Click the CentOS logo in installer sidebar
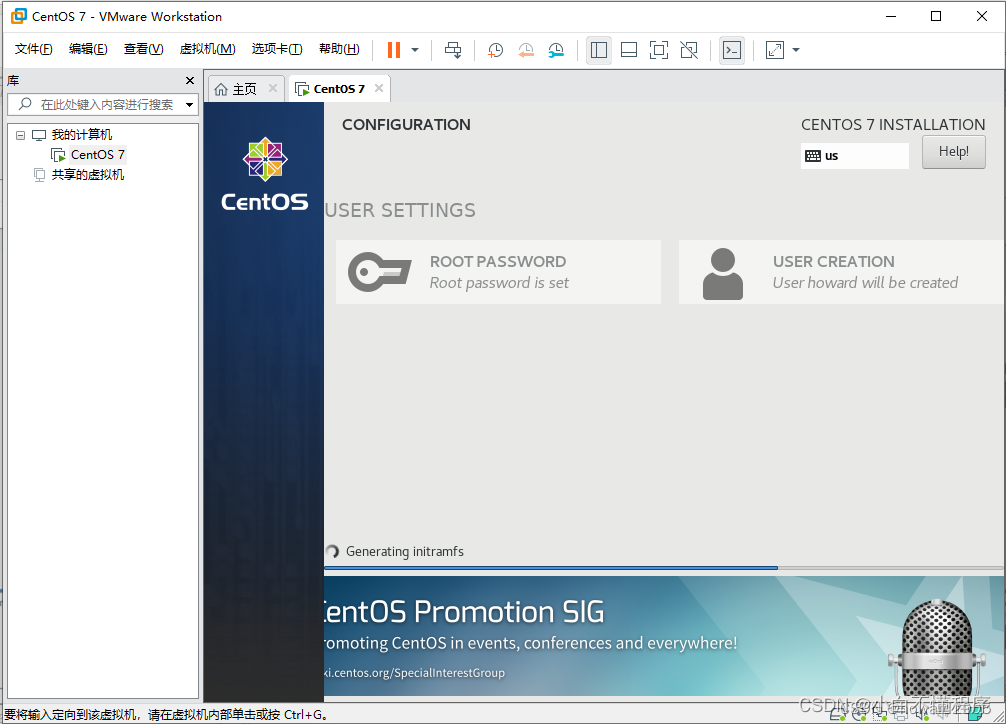1006x724 pixels. (264, 174)
